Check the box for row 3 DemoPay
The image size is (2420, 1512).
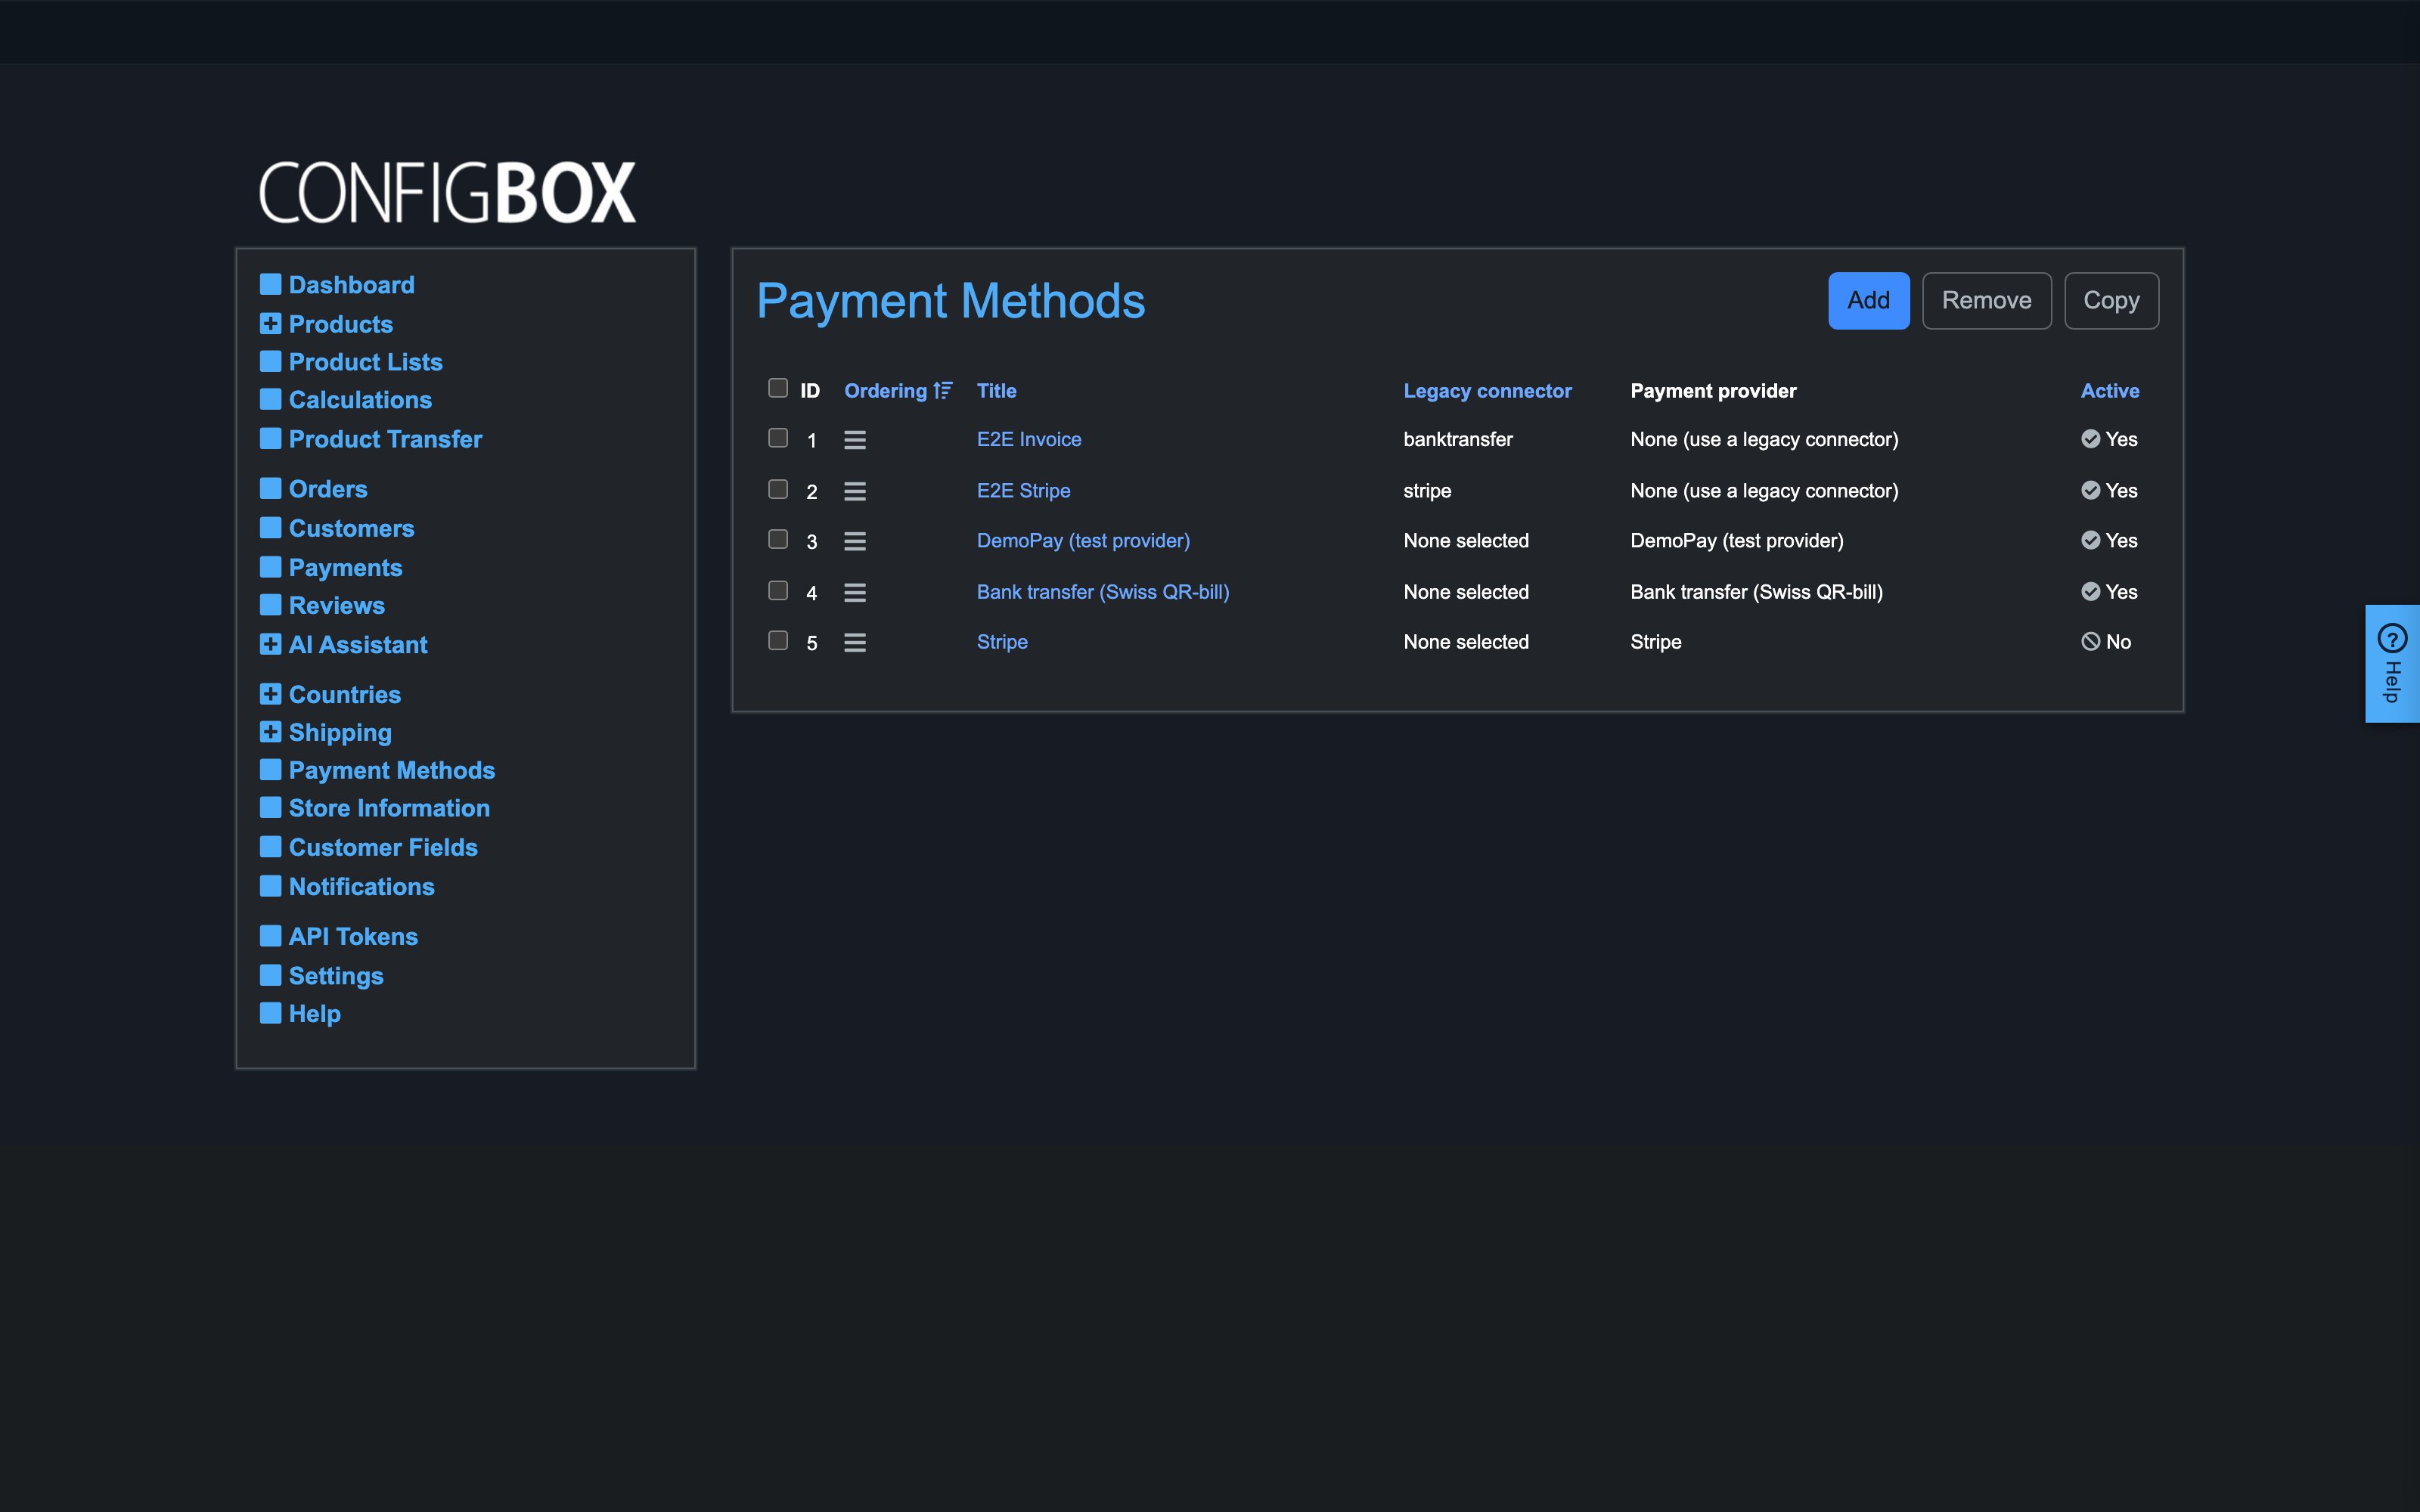point(778,539)
